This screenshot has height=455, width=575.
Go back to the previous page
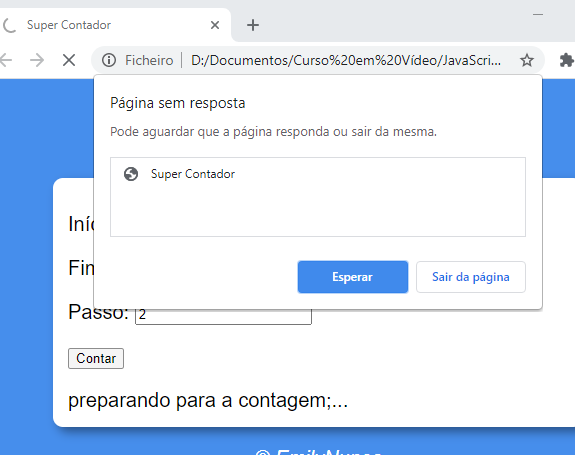pos(6,60)
